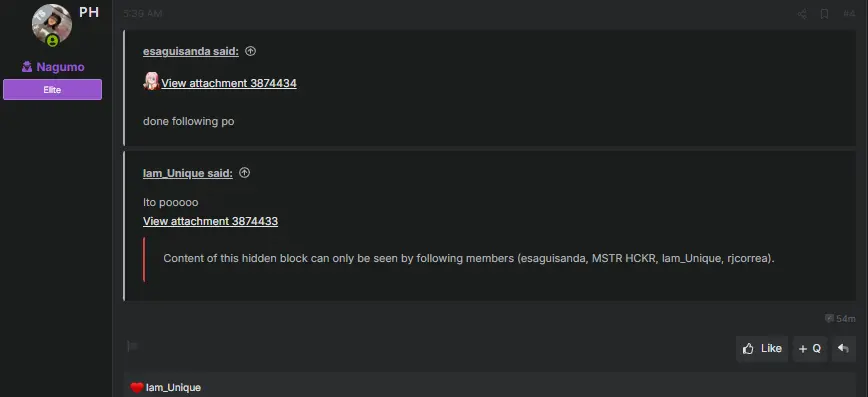
Task: Bookmark this post with the bookmark icon
Action: click(824, 14)
